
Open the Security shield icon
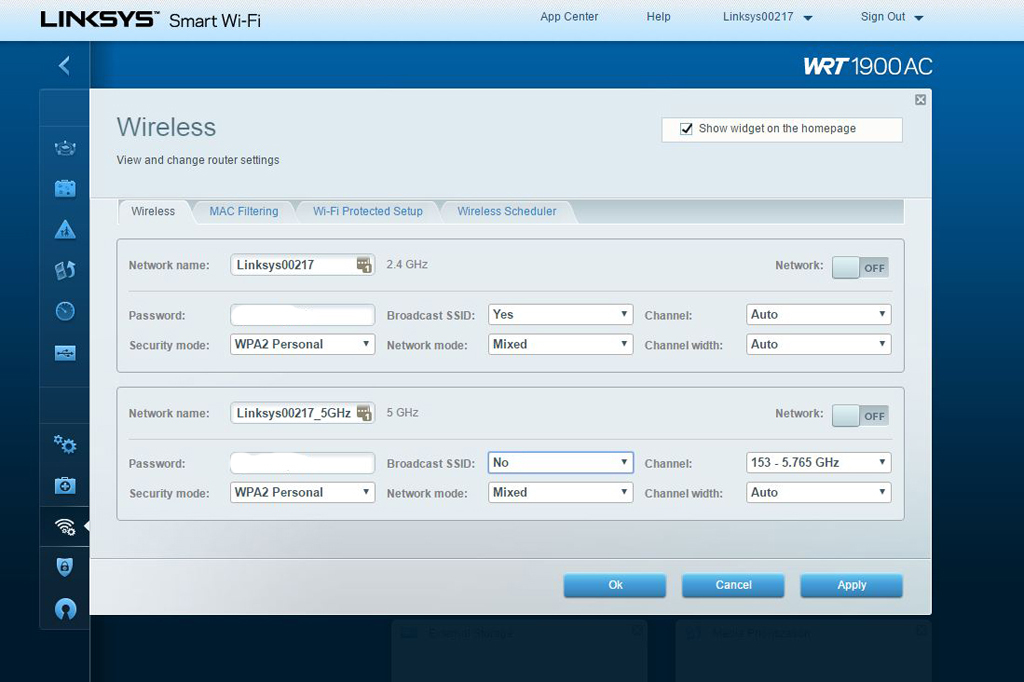tap(65, 567)
